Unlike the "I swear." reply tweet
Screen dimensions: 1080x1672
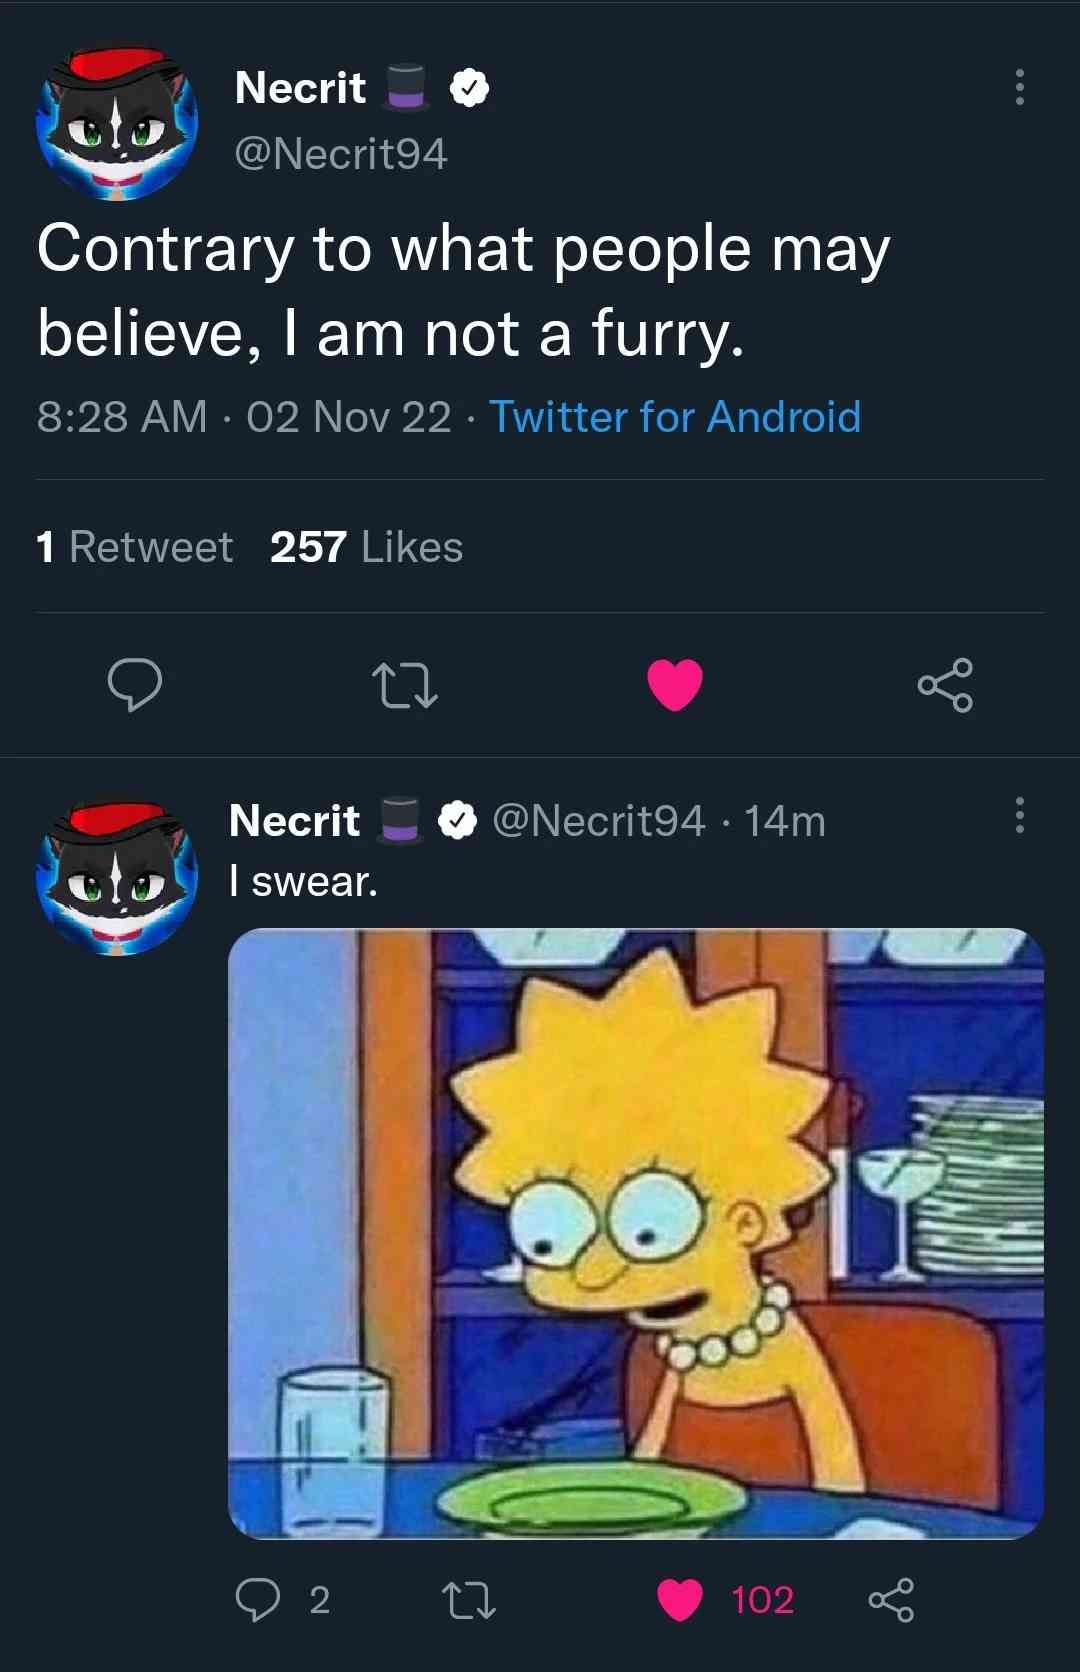point(680,1599)
